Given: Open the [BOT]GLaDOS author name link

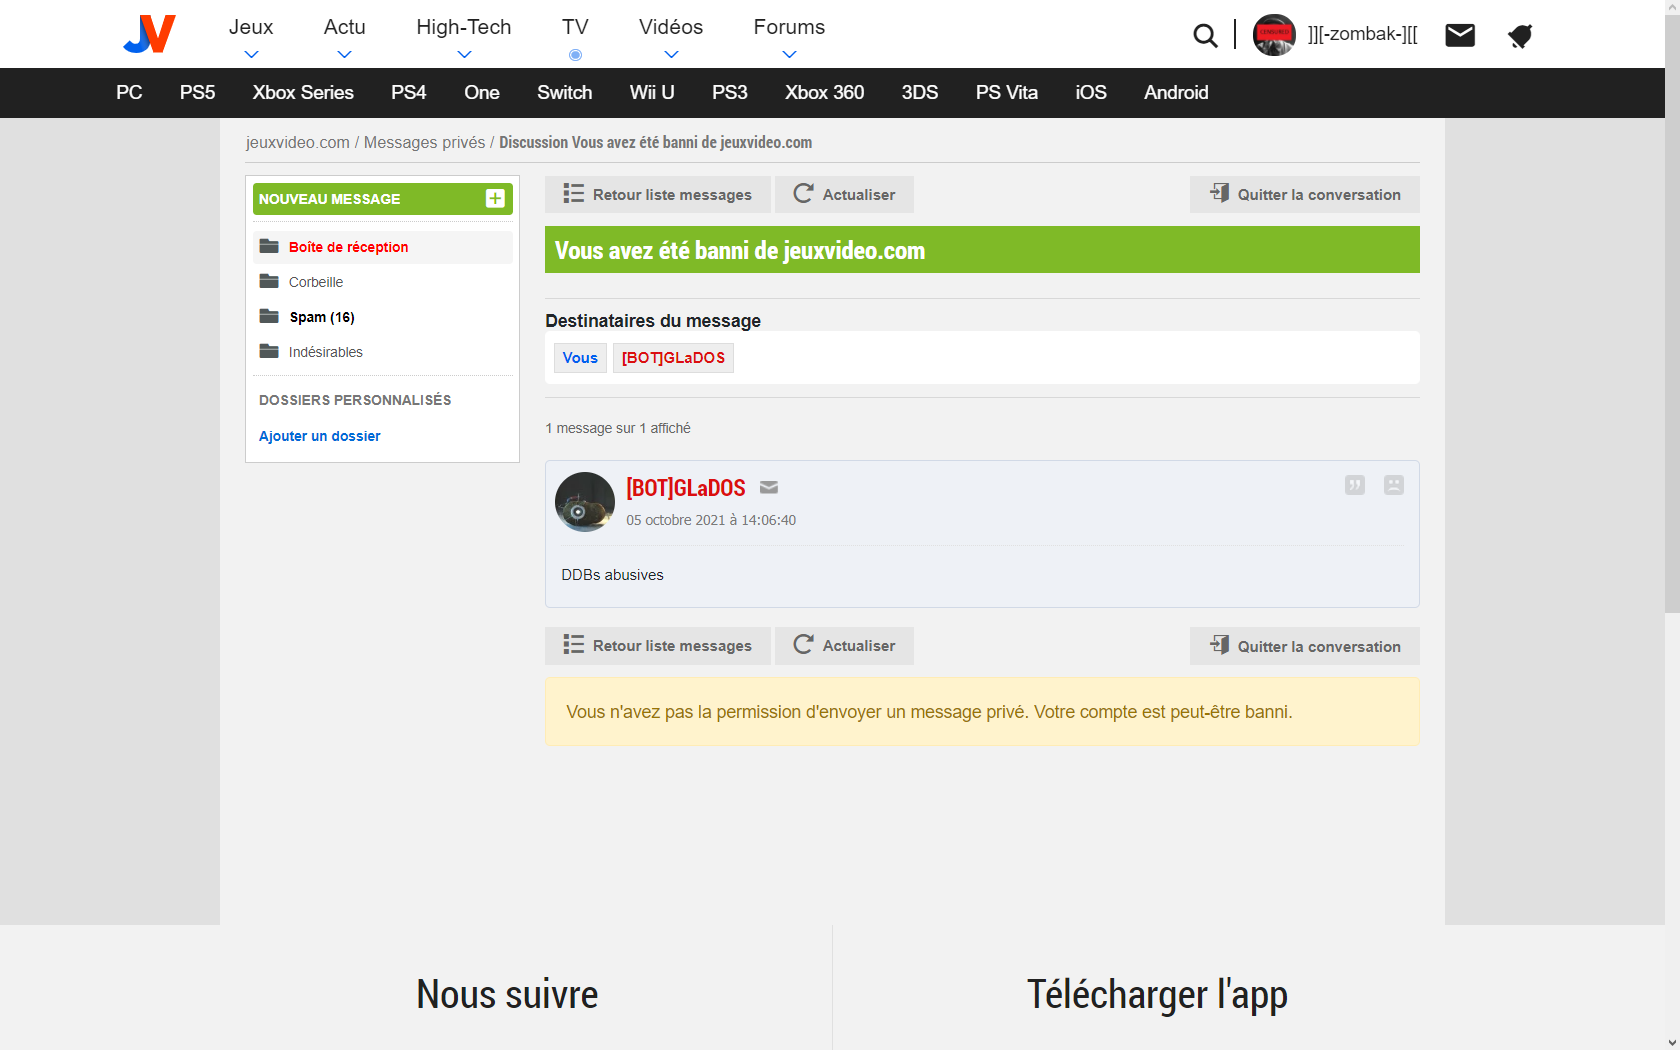Looking at the screenshot, I should [x=686, y=488].
